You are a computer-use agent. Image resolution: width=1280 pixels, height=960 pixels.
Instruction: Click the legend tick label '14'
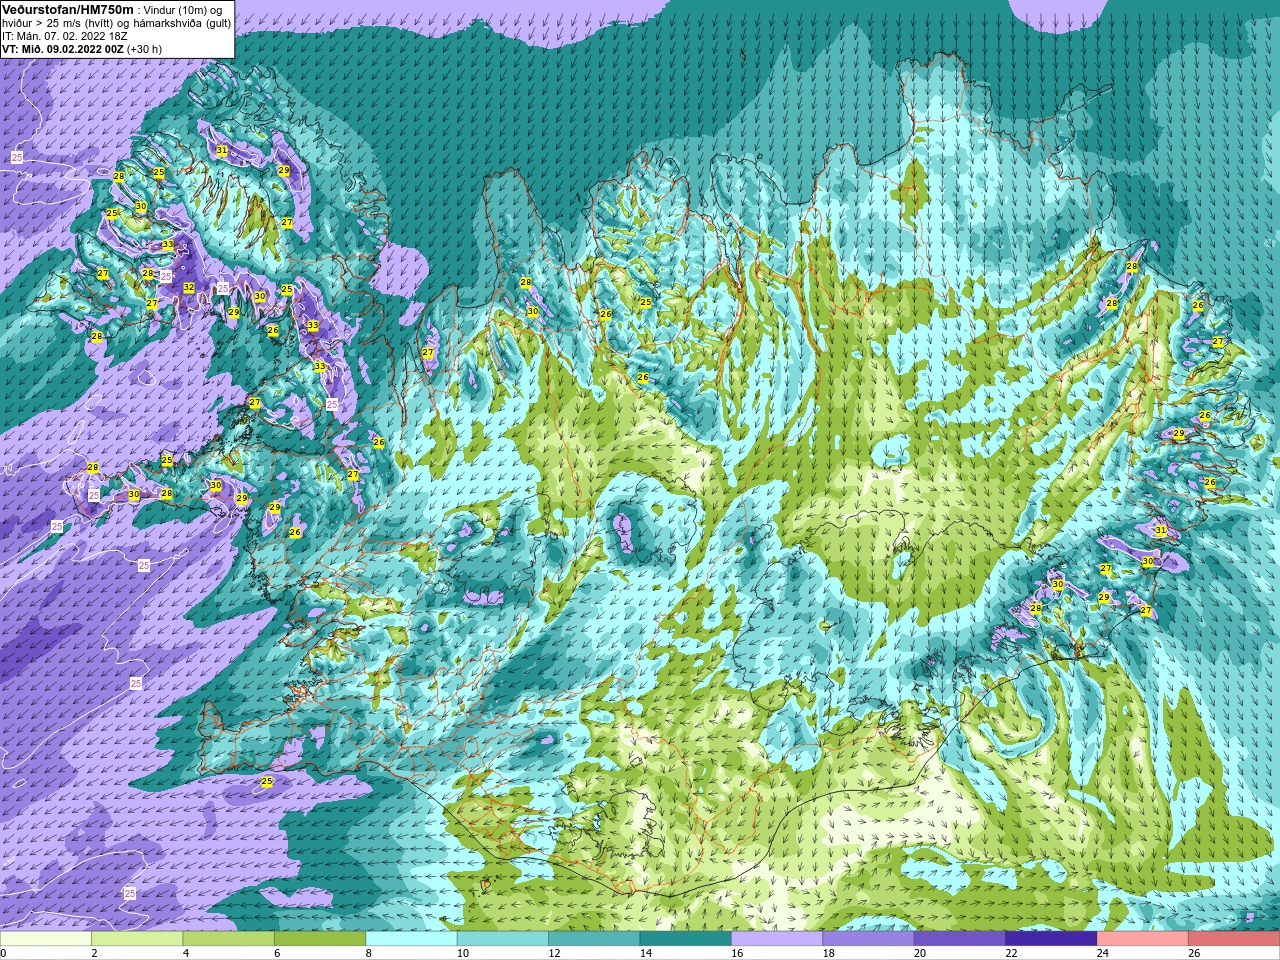(646, 953)
